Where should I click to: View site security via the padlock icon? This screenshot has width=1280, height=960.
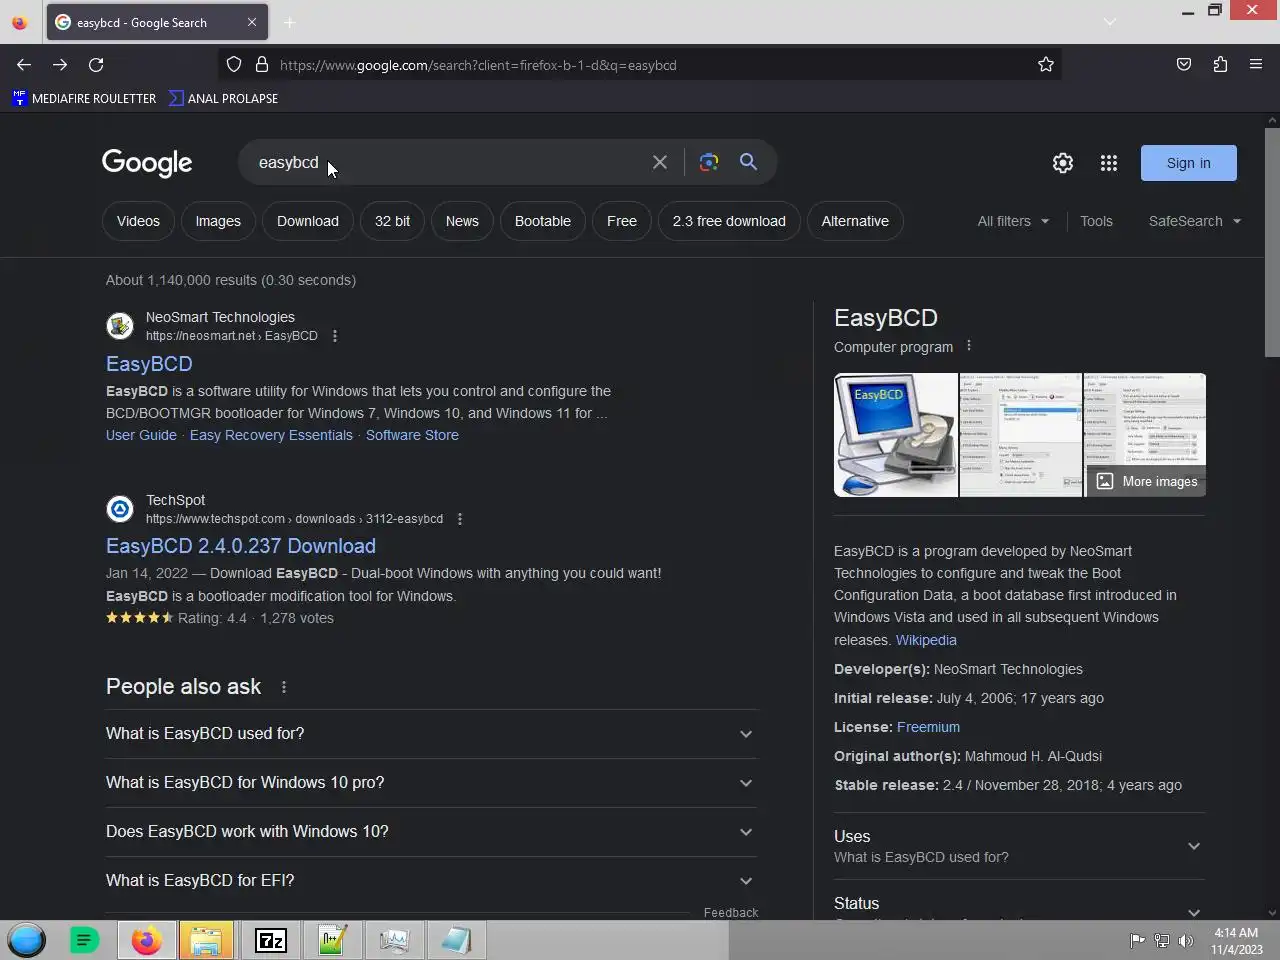[262, 65]
